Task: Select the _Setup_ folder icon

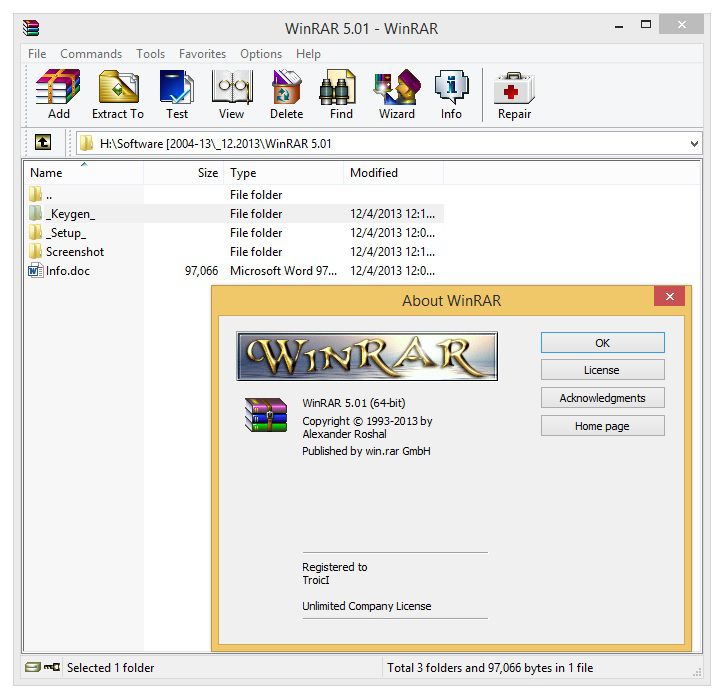Action: click(35, 232)
